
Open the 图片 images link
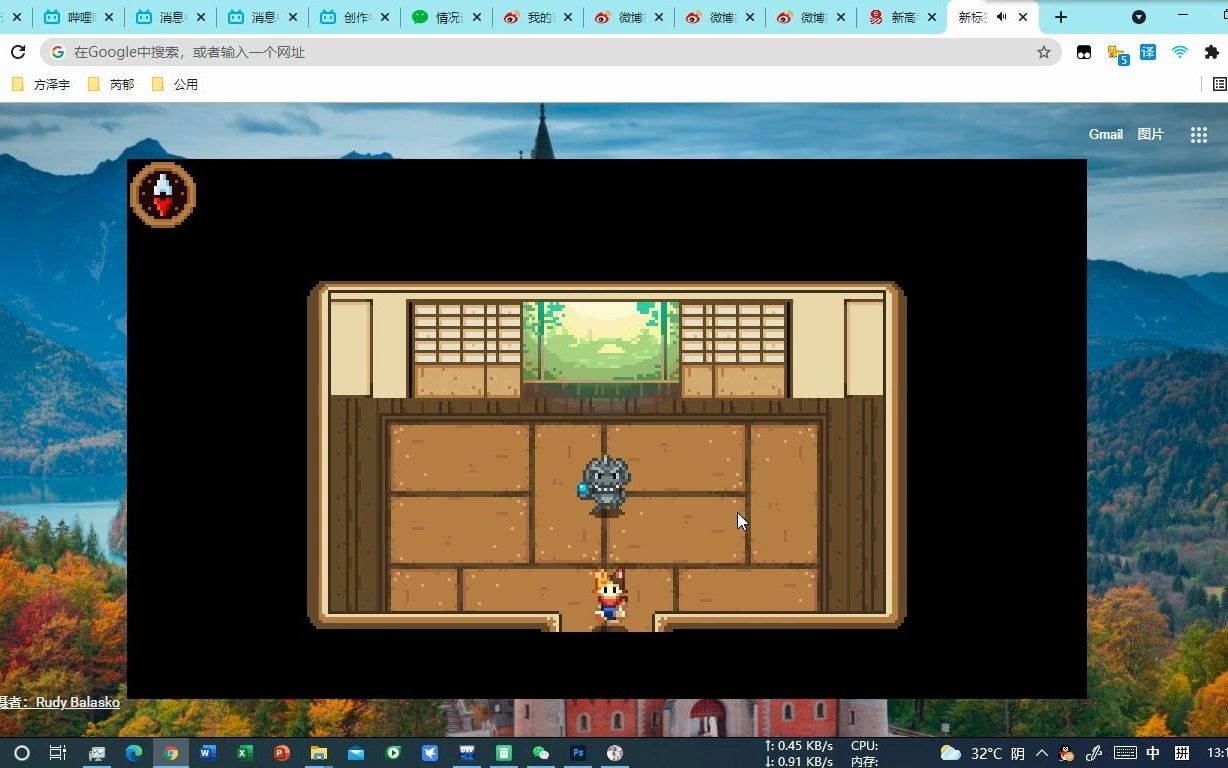coord(1150,134)
